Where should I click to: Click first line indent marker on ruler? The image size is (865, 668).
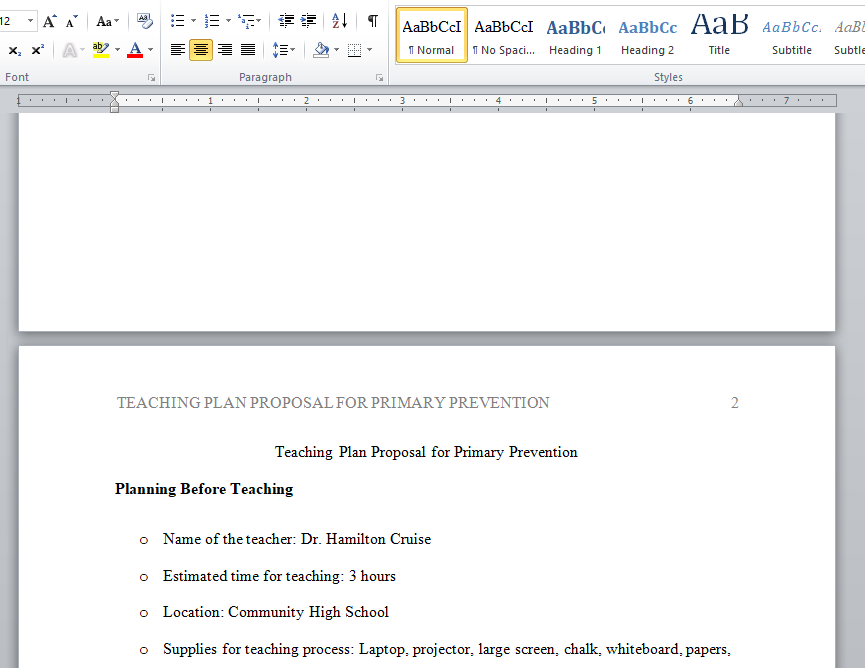[x=114, y=96]
